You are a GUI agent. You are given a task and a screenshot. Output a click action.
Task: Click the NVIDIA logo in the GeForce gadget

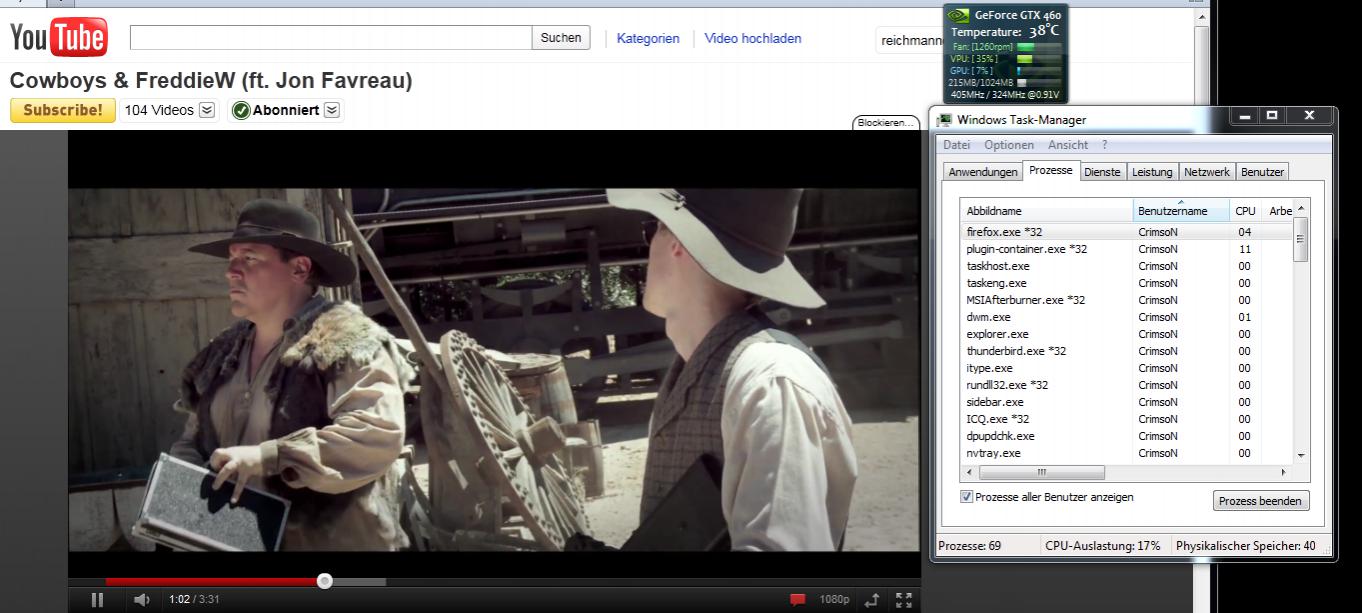[x=958, y=15]
